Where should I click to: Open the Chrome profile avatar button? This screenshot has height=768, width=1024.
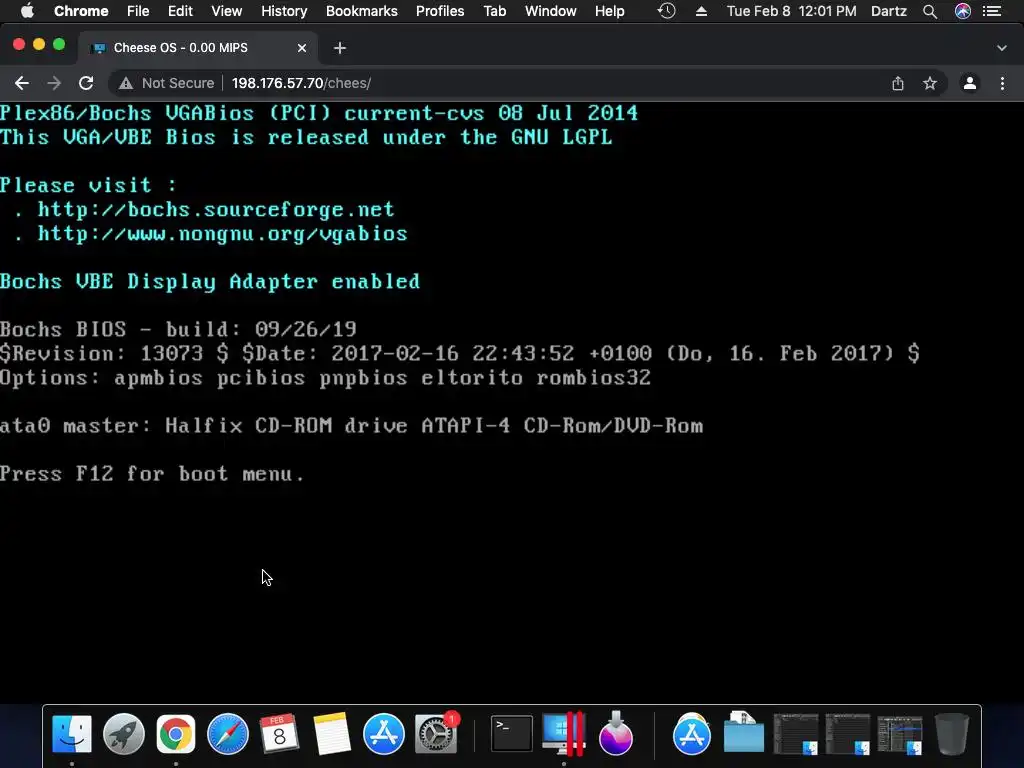(970, 83)
